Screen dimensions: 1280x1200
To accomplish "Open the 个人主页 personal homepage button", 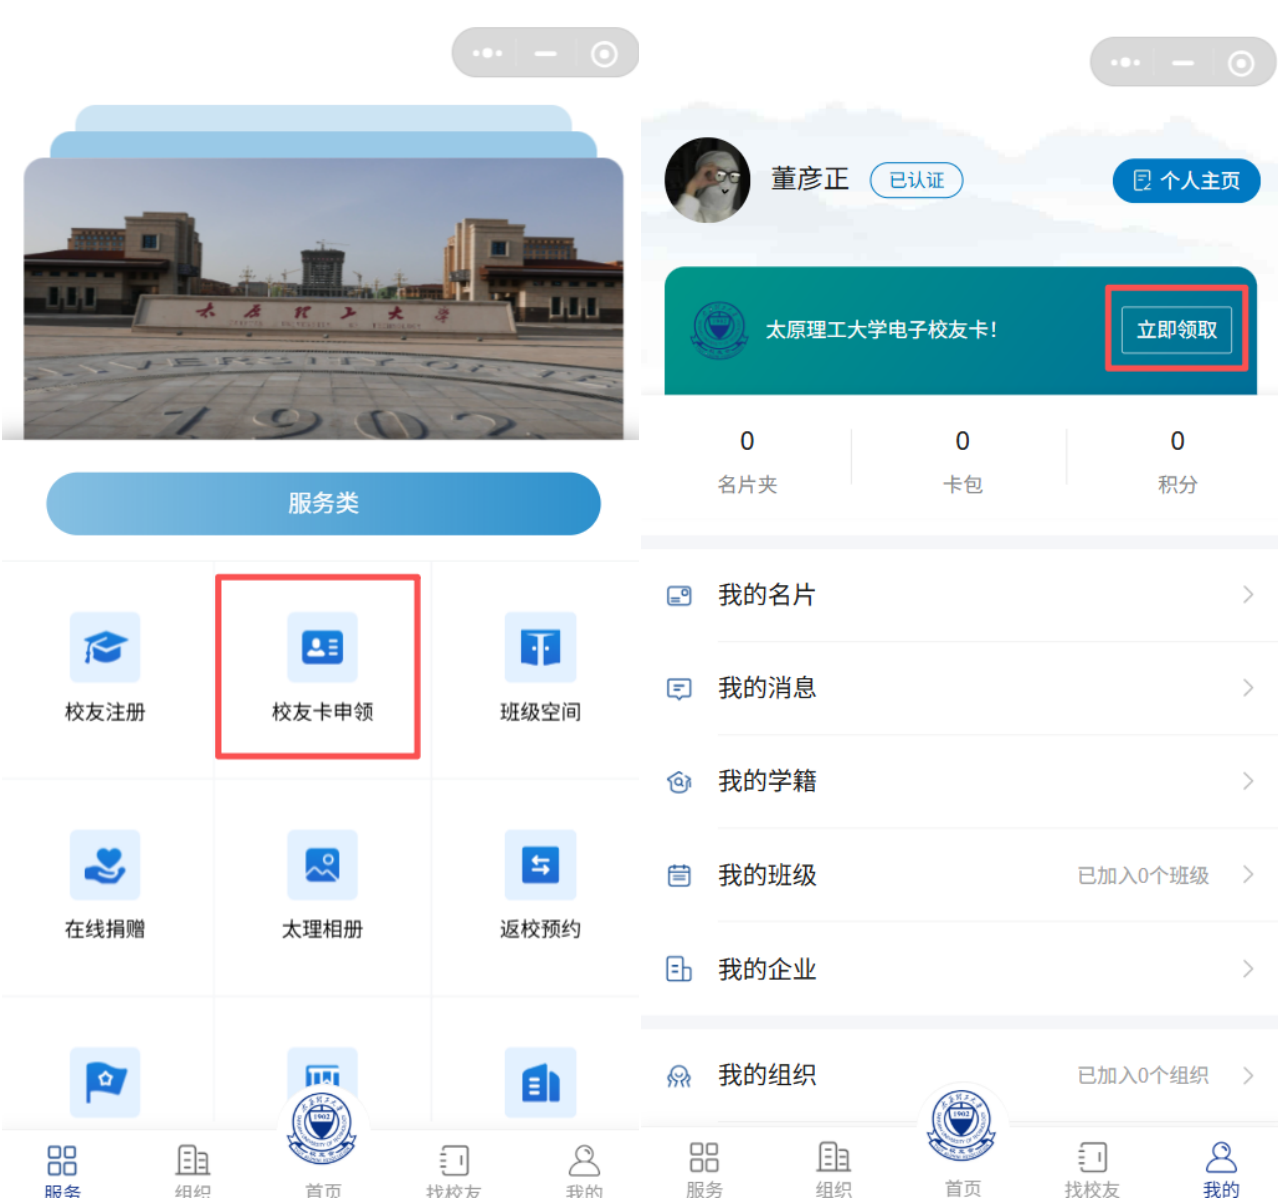I will pyautogui.click(x=1186, y=181).
